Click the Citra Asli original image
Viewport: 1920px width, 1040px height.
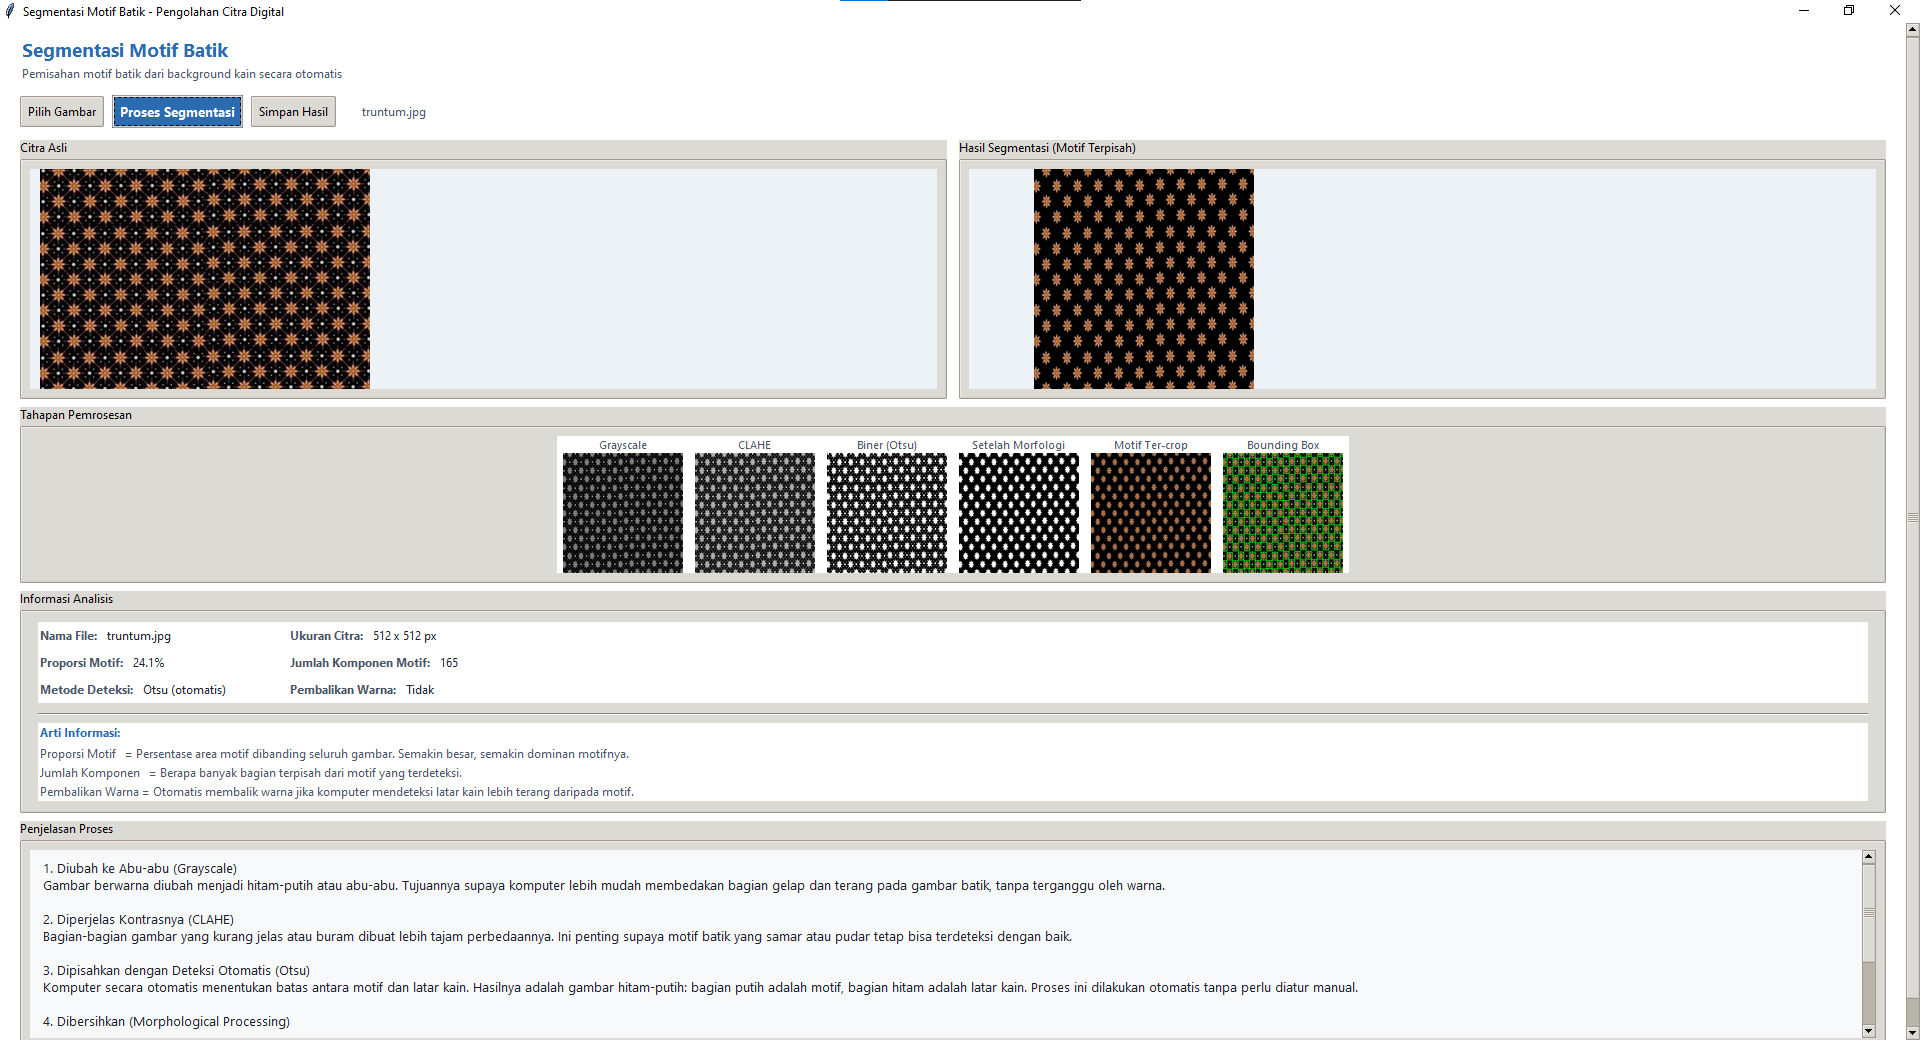click(x=205, y=279)
